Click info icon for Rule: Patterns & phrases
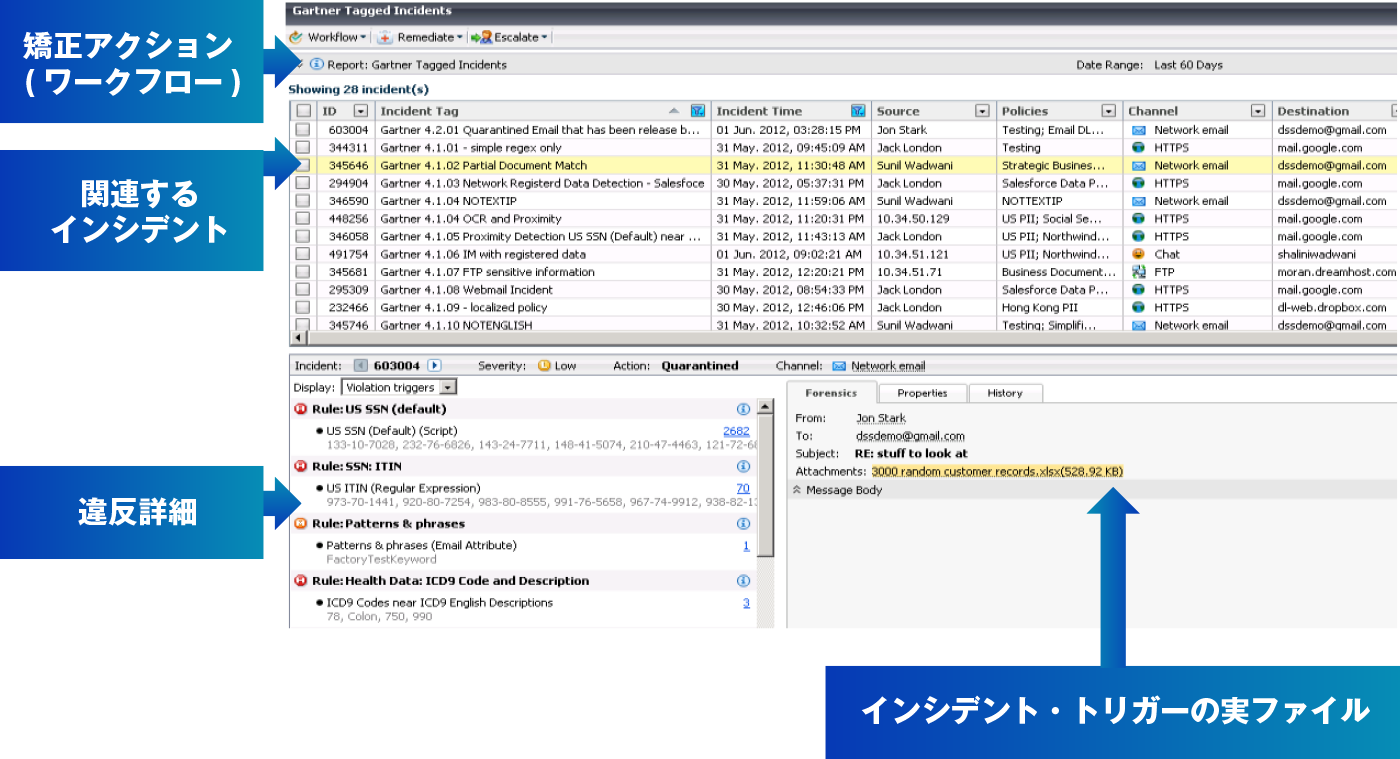Screen dimensions: 1400x759 (743, 523)
